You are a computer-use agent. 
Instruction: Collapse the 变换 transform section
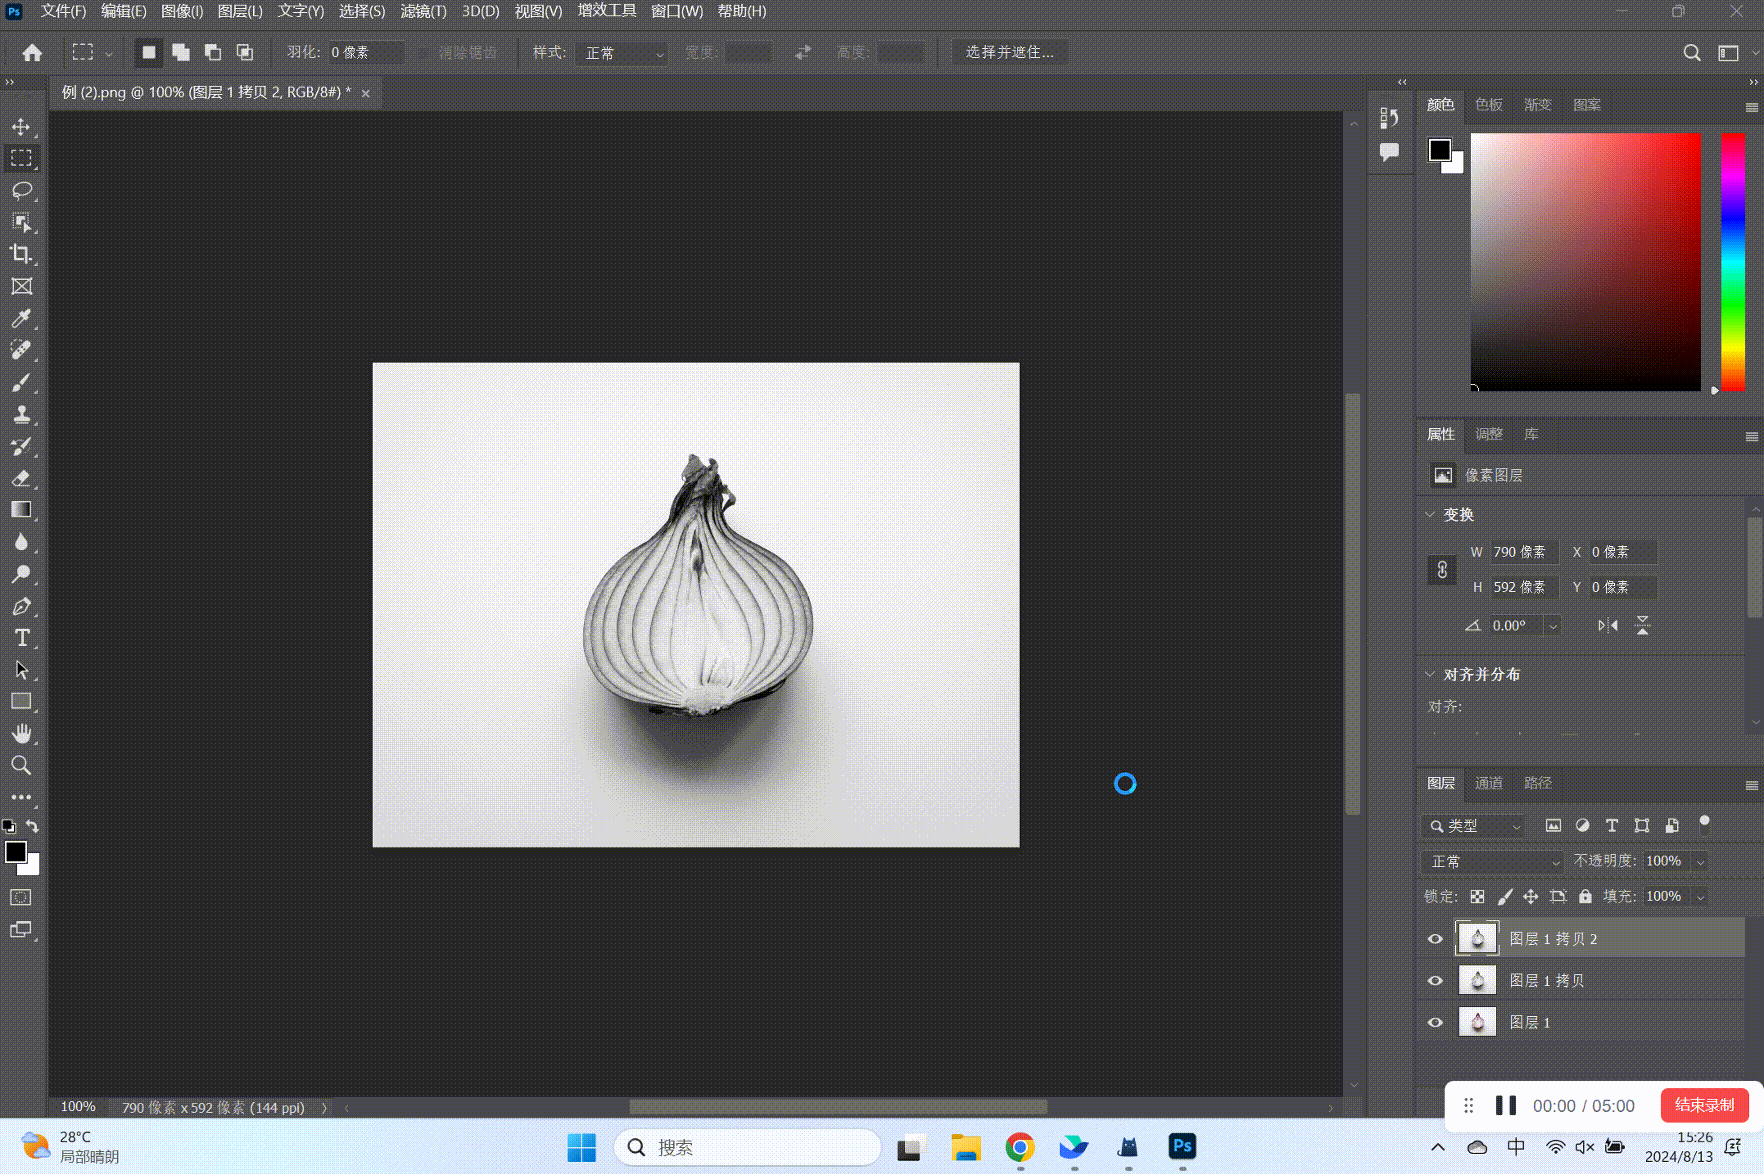(x=1430, y=514)
